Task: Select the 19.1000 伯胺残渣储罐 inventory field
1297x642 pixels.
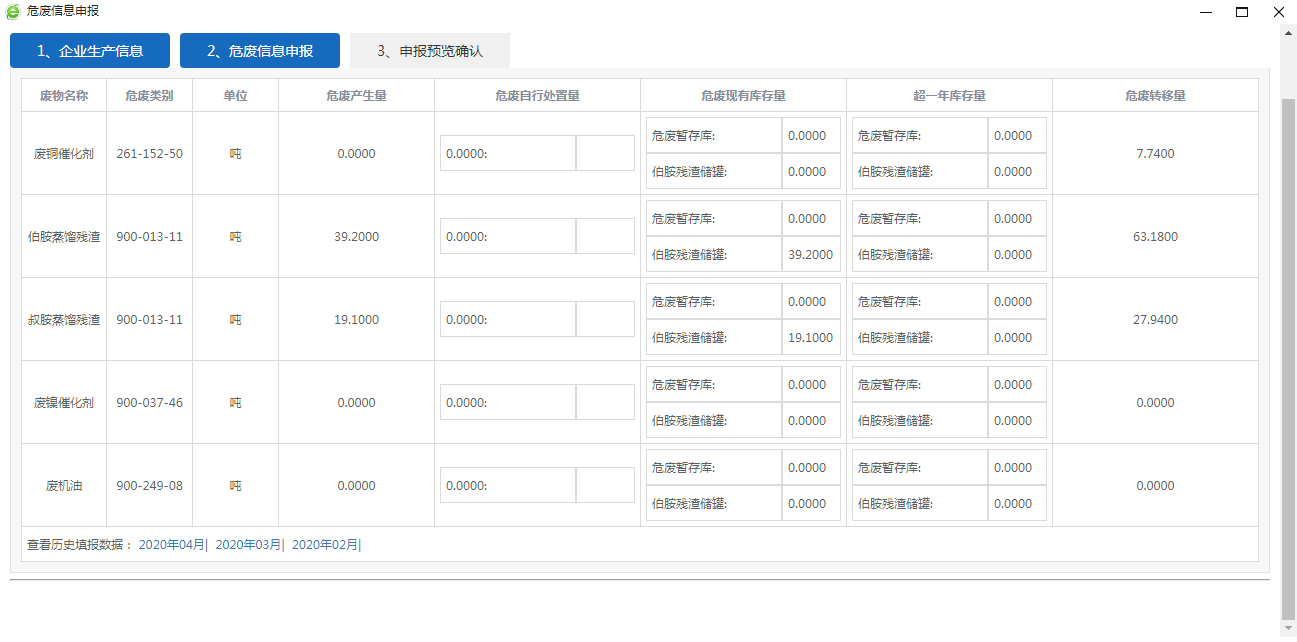Action: pyautogui.click(x=810, y=338)
